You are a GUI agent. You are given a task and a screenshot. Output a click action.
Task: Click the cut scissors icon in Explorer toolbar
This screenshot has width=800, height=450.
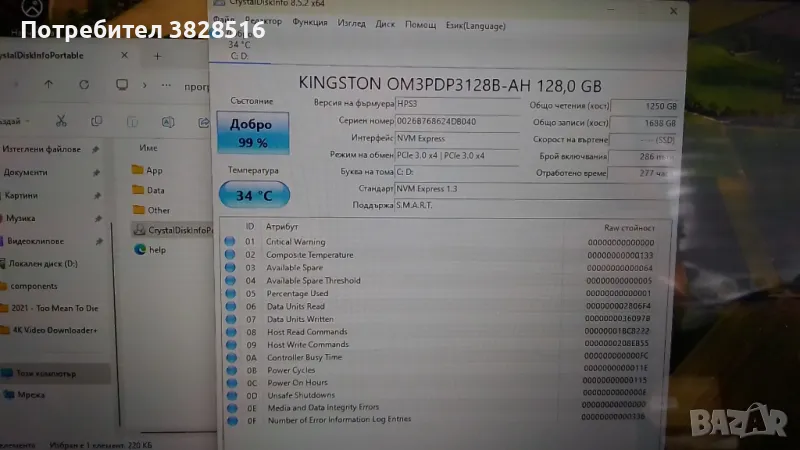60,121
